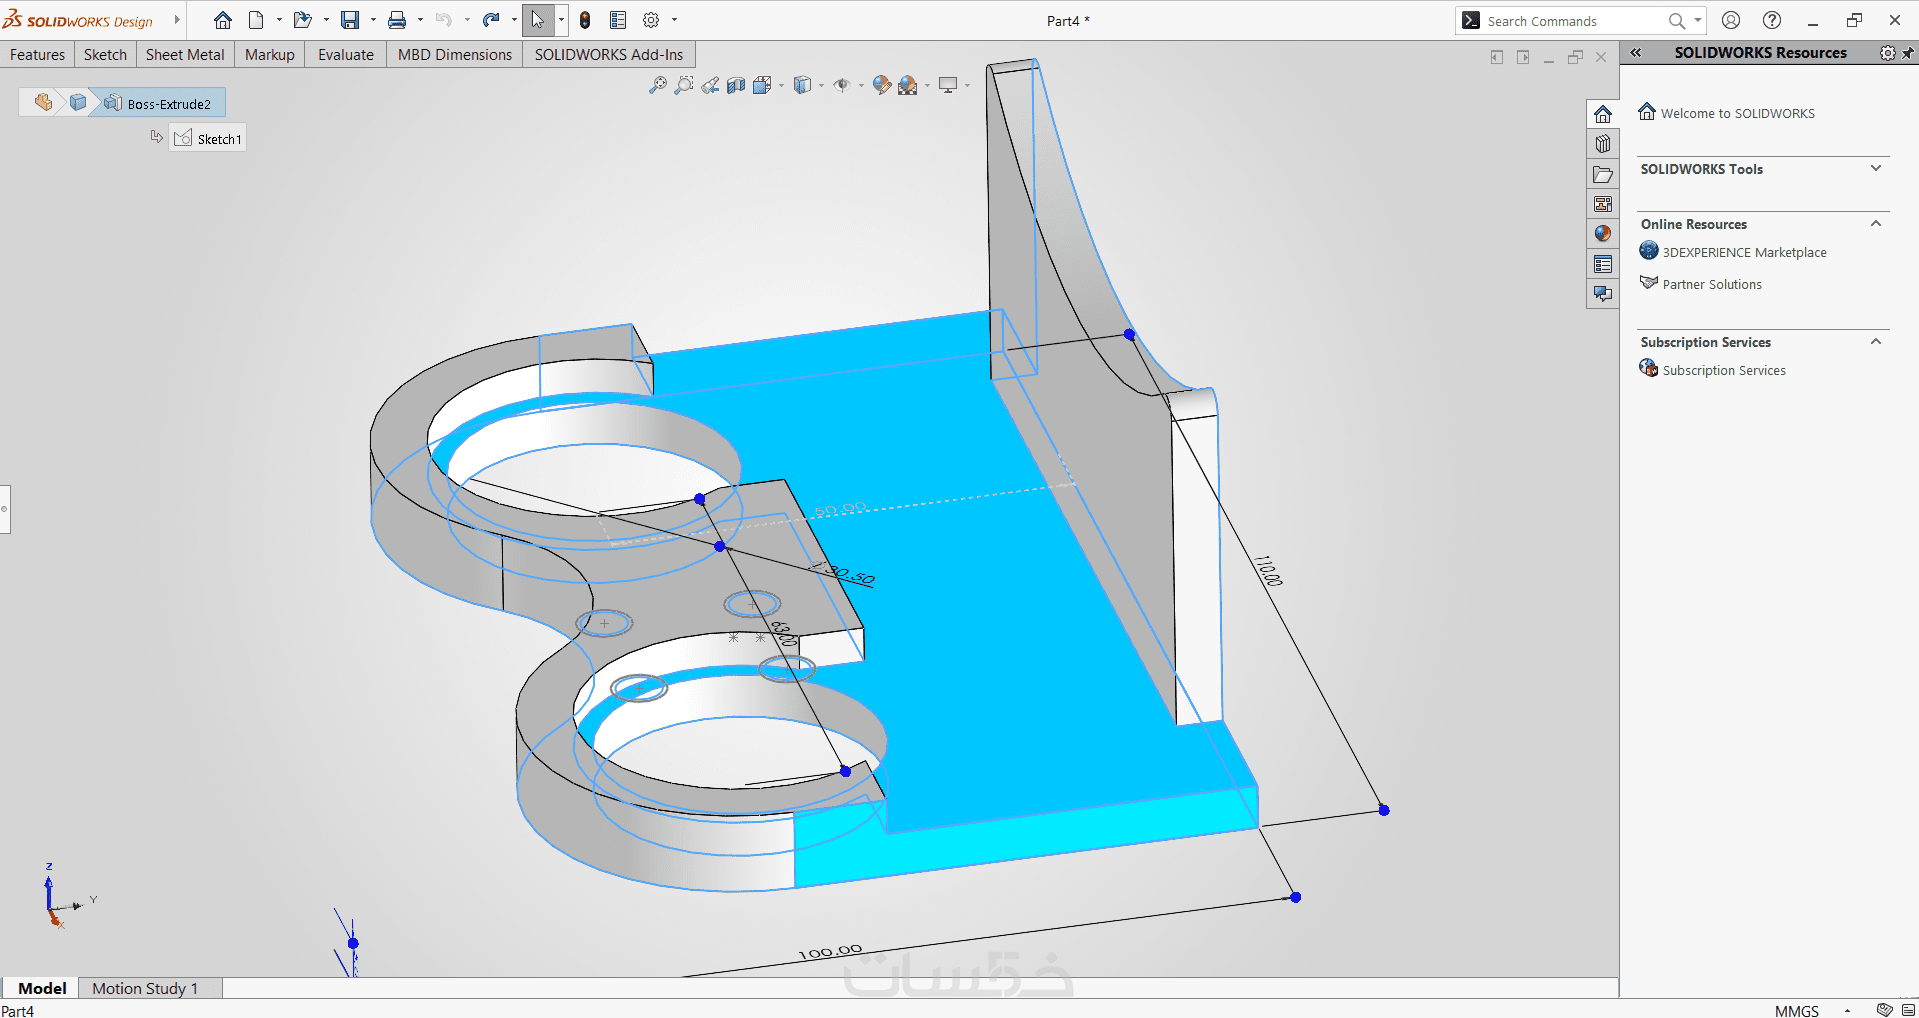The image size is (1919, 1018).
Task: Open the Markup tab
Action: click(270, 55)
